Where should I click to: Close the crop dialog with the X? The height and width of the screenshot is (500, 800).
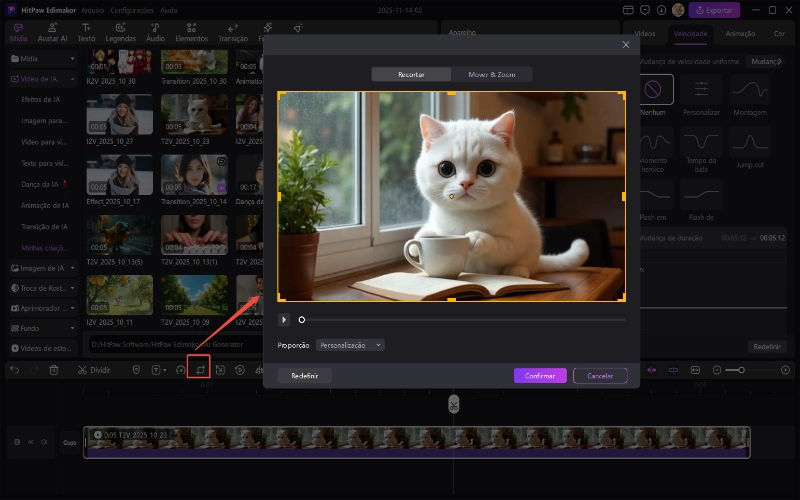coord(626,45)
